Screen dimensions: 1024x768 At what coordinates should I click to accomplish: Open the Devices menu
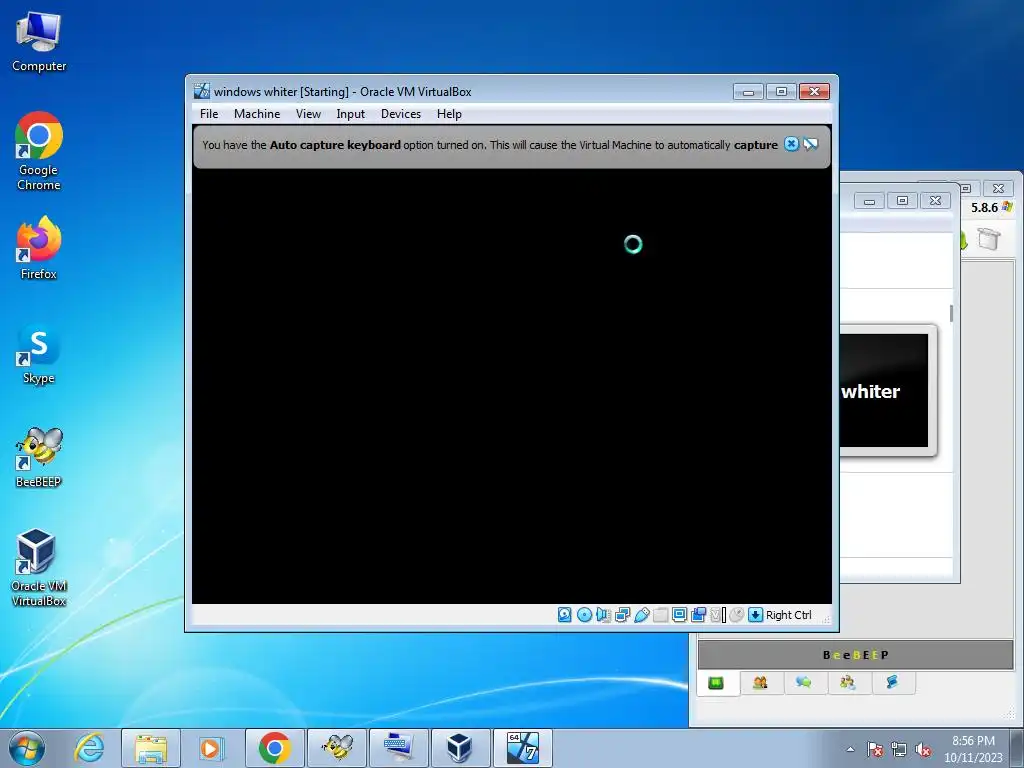[x=401, y=114]
